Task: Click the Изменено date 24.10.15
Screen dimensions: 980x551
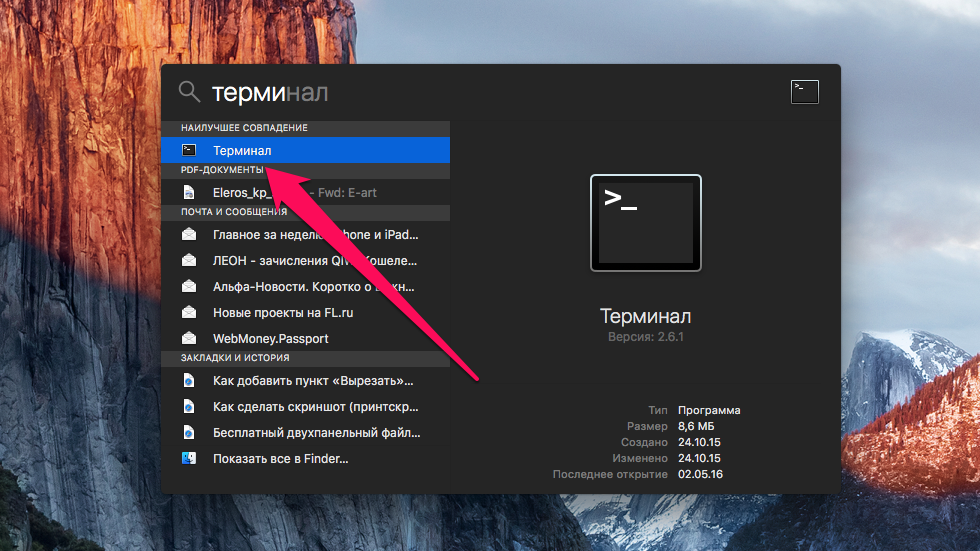Action: click(699, 458)
